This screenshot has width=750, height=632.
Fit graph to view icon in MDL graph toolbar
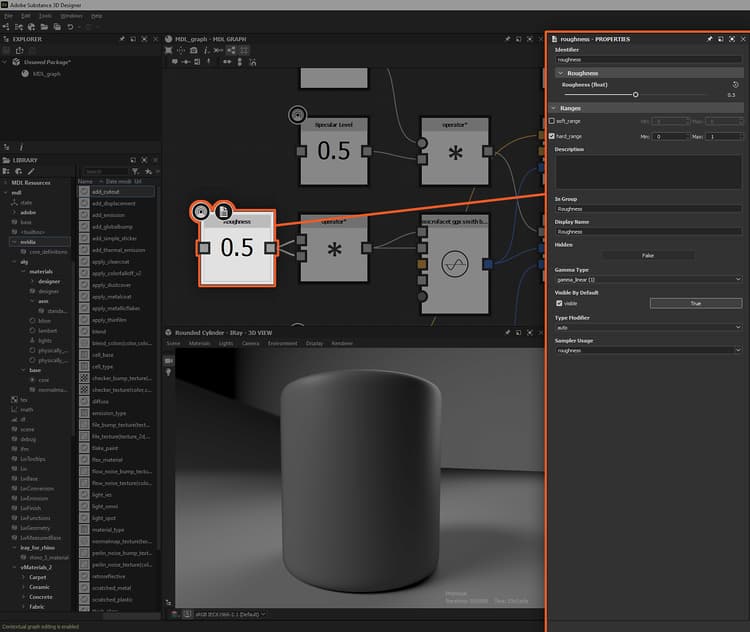(169, 50)
